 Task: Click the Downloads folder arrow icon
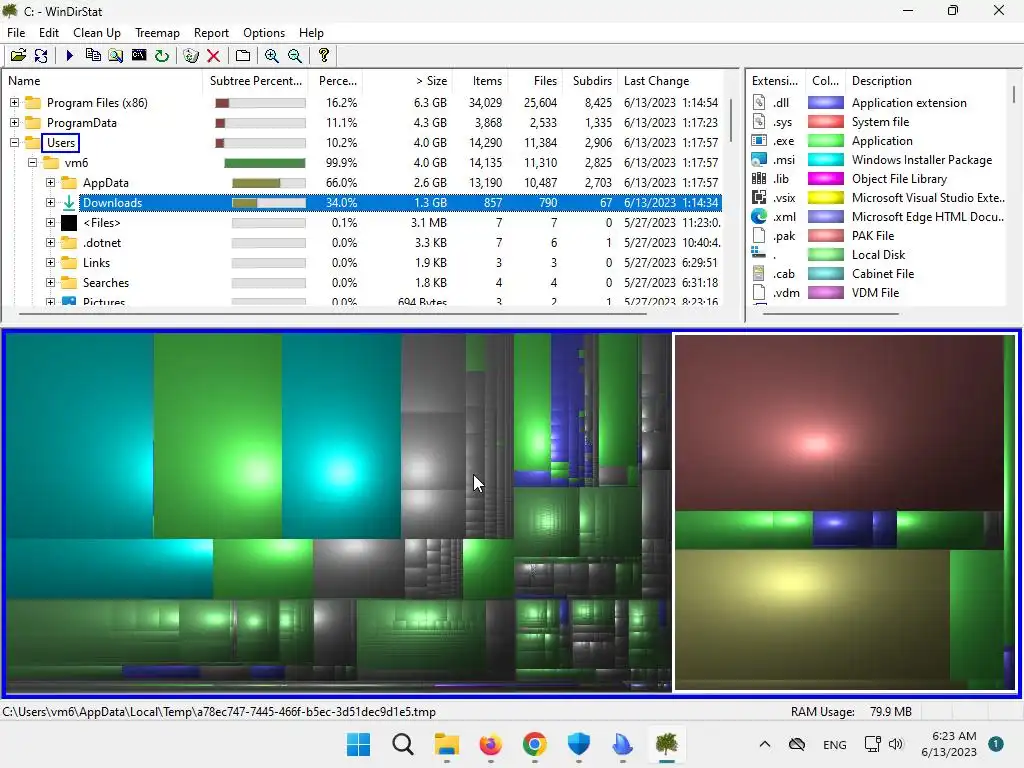69,202
